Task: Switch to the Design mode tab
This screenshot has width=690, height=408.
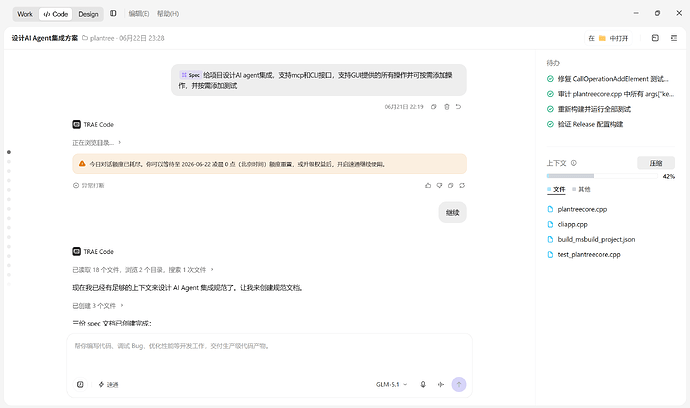Action: point(88,14)
